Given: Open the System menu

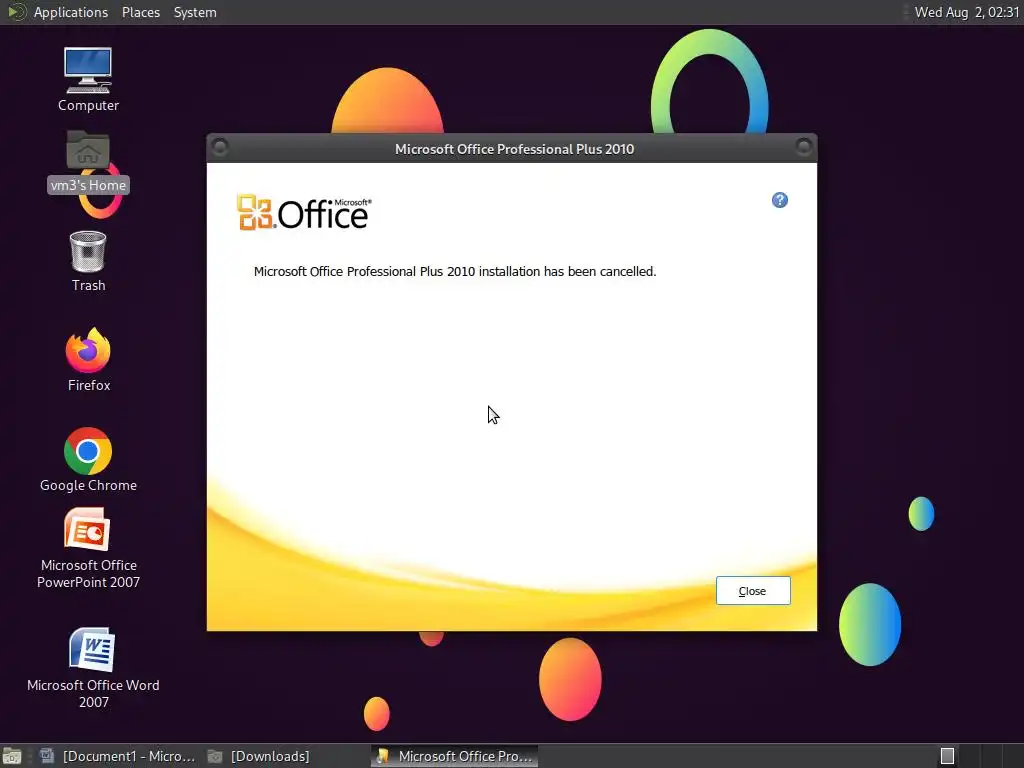Looking at the screenshot, I should (195, 12).
